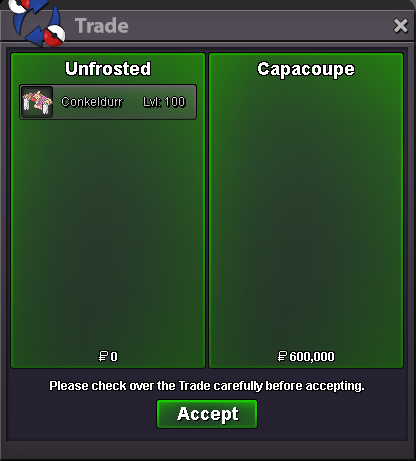Image resolution: width=416 pixels, height=461 pixels.
Task: Click the 600,000 money amount
Action: (312, 357)
